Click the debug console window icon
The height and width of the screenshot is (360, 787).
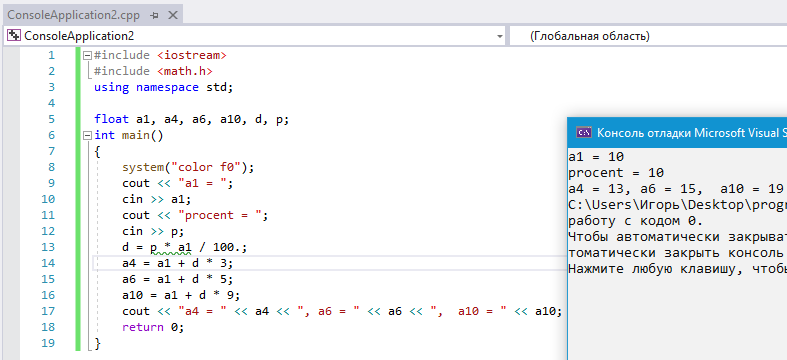click(x=583, y=133)
